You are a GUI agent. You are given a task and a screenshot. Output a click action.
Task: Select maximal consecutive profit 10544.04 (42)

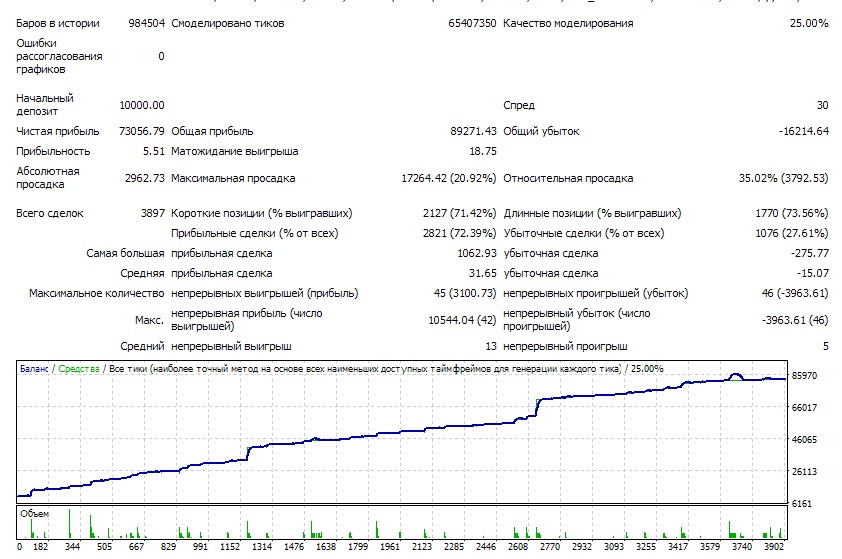click(462, 320)
